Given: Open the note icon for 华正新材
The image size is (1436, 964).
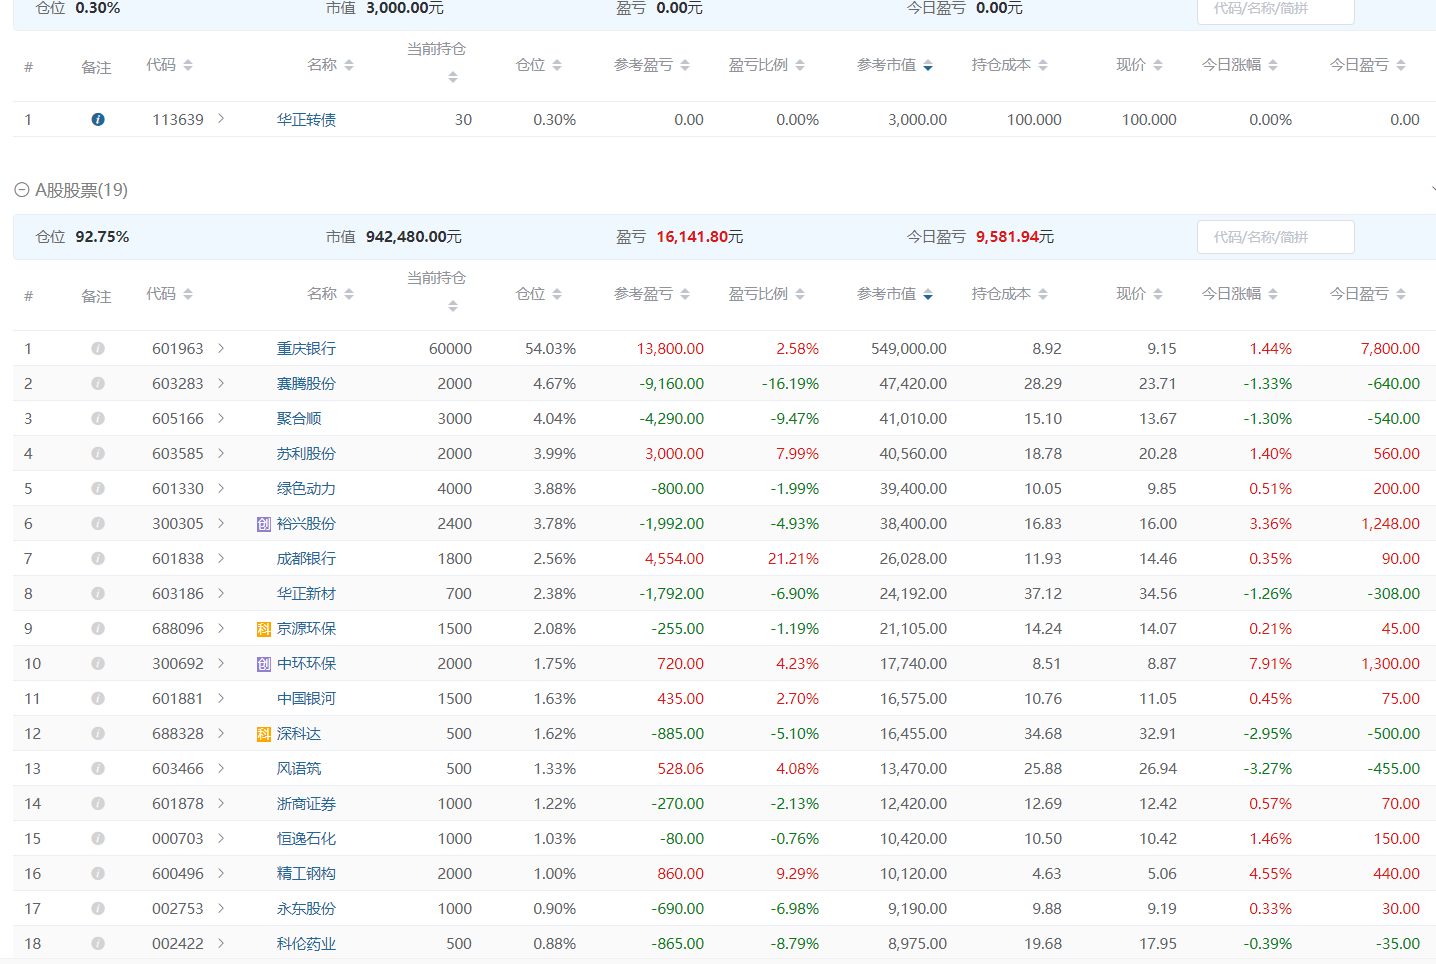Looking at the screenshot, I should [98, 593].
